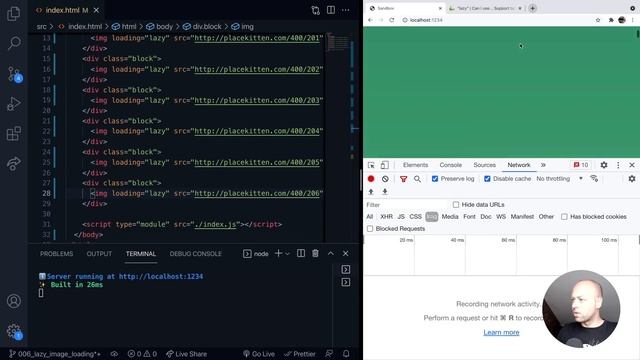Switch to the DEBUG CONSOLE panel tab

196,254
